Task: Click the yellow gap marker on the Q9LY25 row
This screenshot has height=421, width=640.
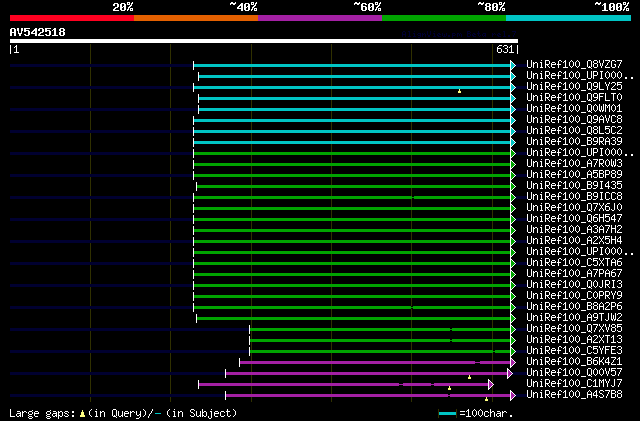Action: pos(460,91)
